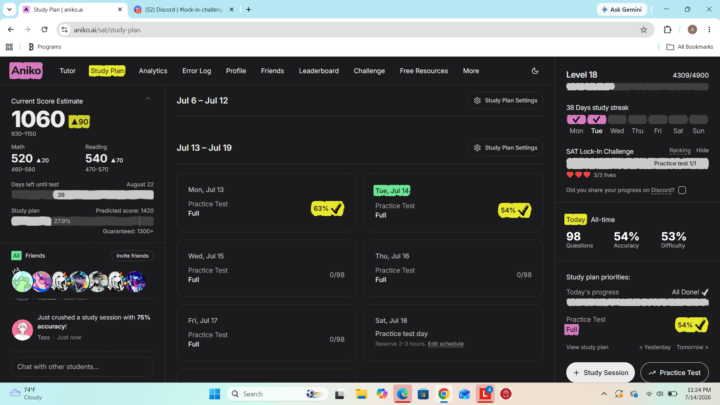Expand the tab search chevron in Chrome
720x405 pixels.
click(x=9, y=9)
